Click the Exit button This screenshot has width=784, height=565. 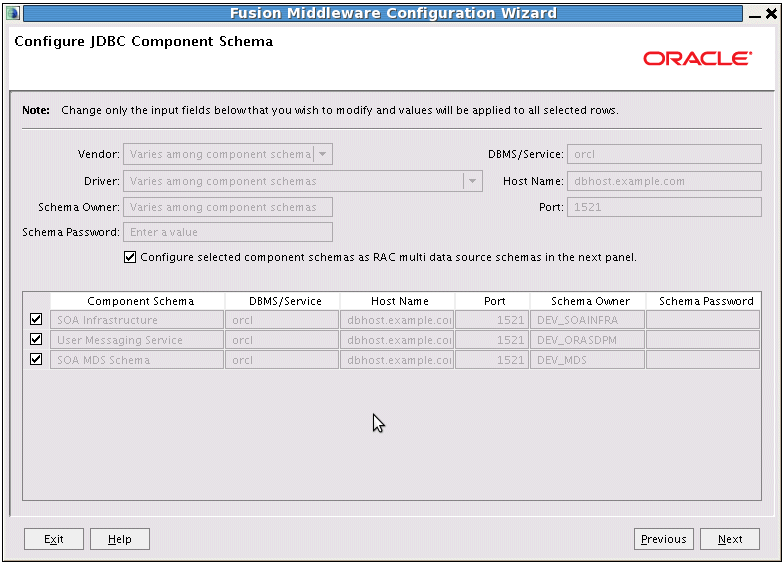coord(54,539)
